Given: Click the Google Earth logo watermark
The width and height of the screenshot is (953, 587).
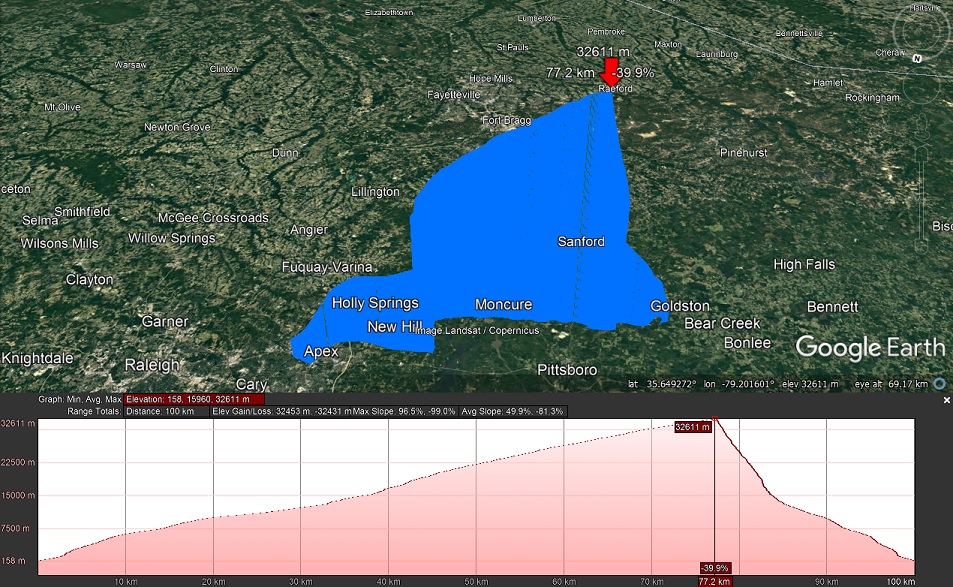Looking at the screenshot, I should pos(869,347).
